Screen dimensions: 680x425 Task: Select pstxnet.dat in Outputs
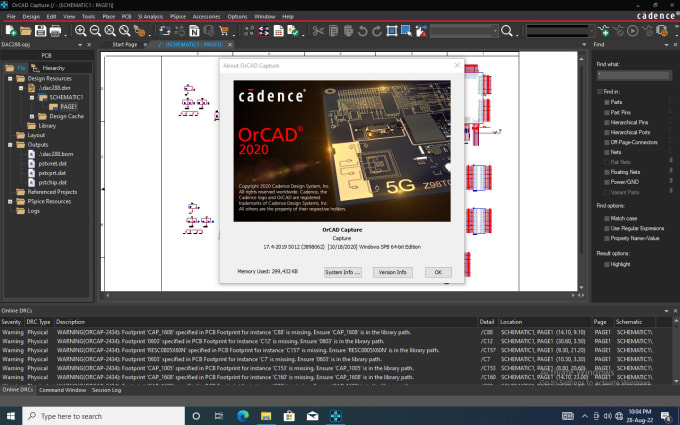(52, 163)
